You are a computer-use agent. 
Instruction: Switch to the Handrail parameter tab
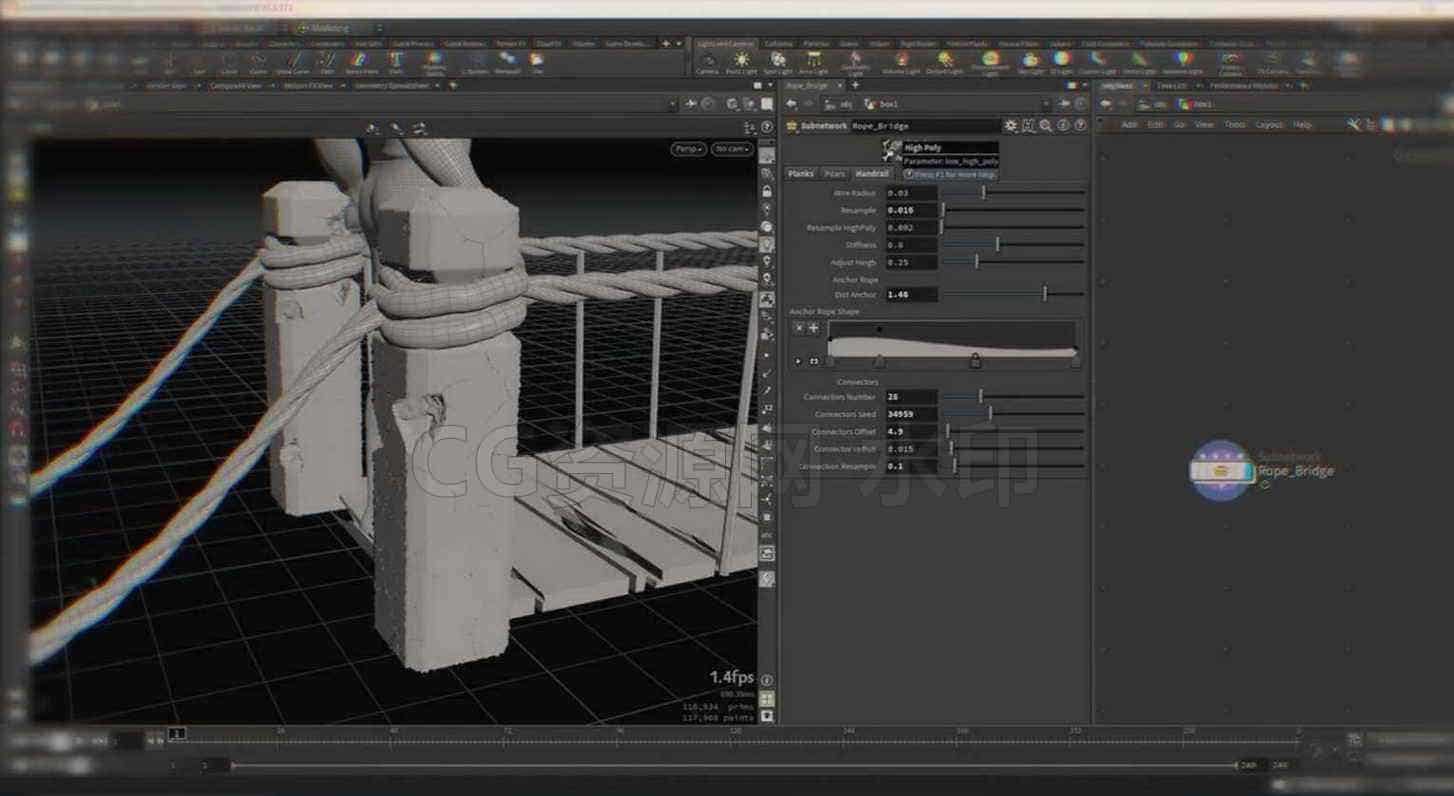(x=872, y=174)
